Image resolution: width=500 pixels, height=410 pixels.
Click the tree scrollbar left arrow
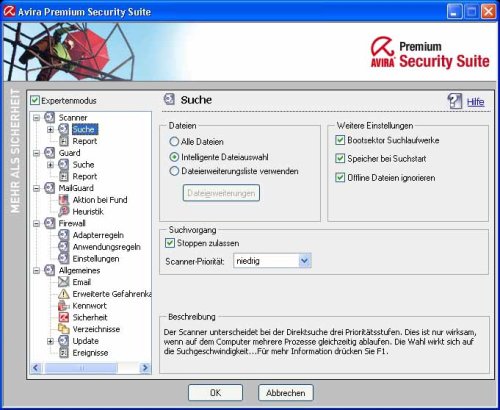36,368
